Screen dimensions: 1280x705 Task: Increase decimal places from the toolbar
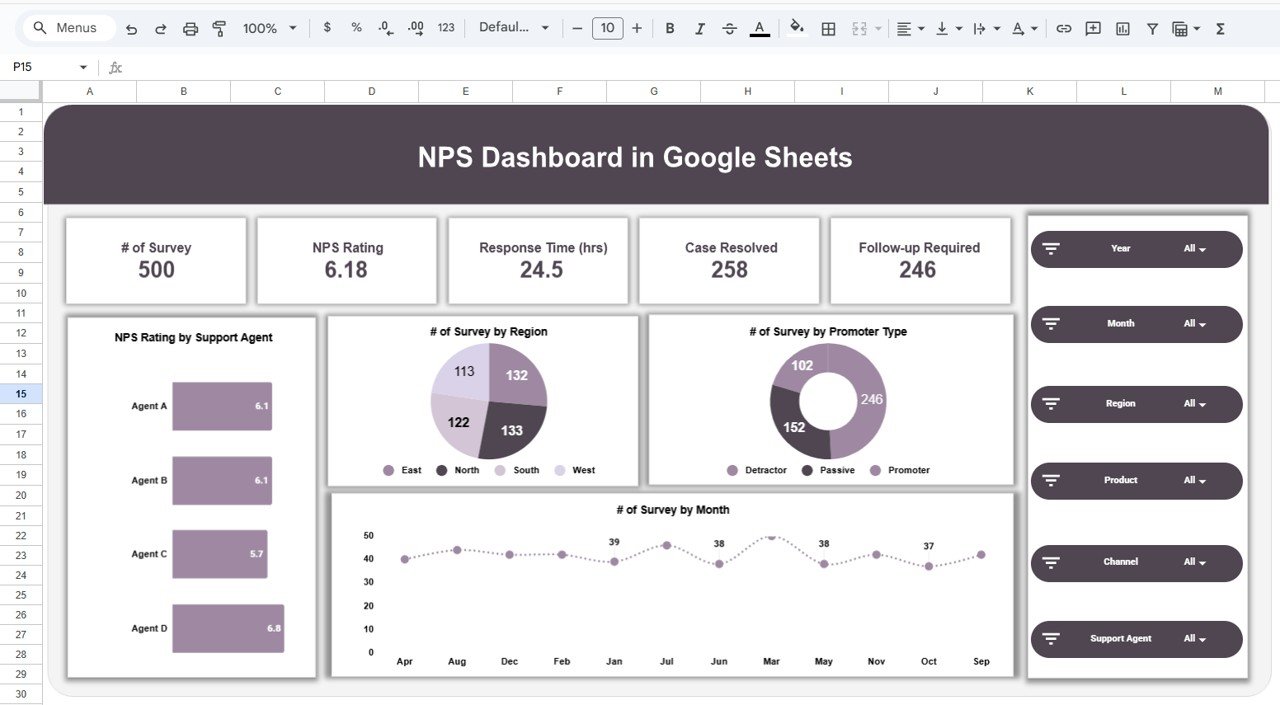click(x=414, y=28)
